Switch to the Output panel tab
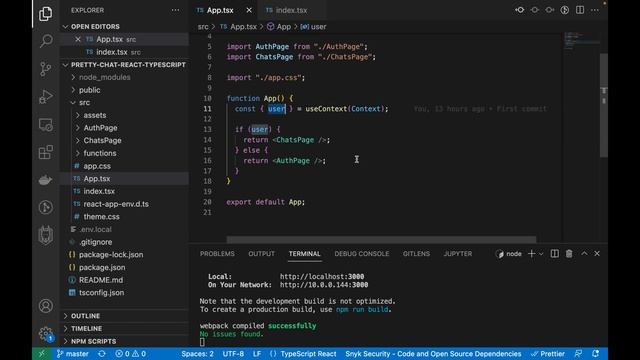Screen dimensions: 640x360 coord(262,254)
